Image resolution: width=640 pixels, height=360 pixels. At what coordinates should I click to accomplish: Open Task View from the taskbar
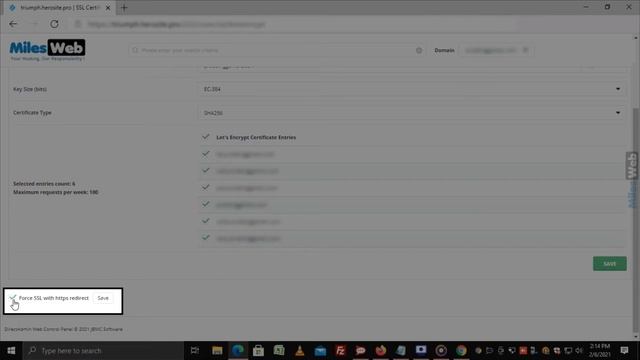(x=195, y=350)
